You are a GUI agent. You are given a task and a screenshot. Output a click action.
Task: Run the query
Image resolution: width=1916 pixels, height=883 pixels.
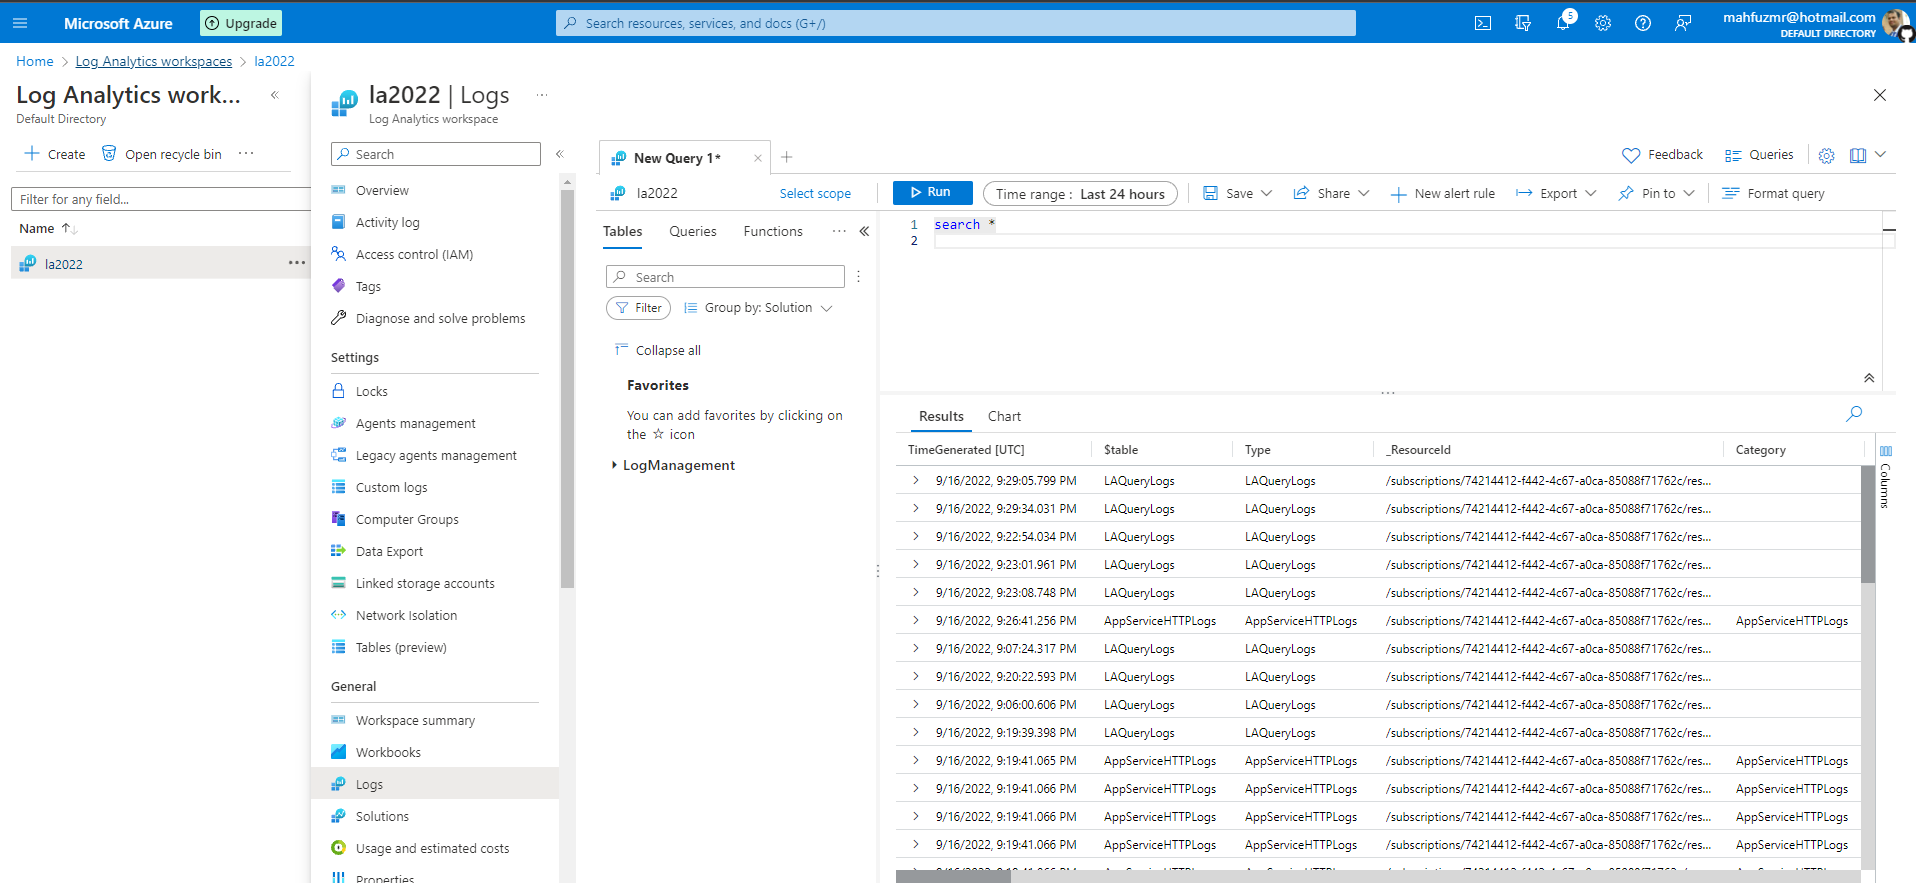pos(932,192)
